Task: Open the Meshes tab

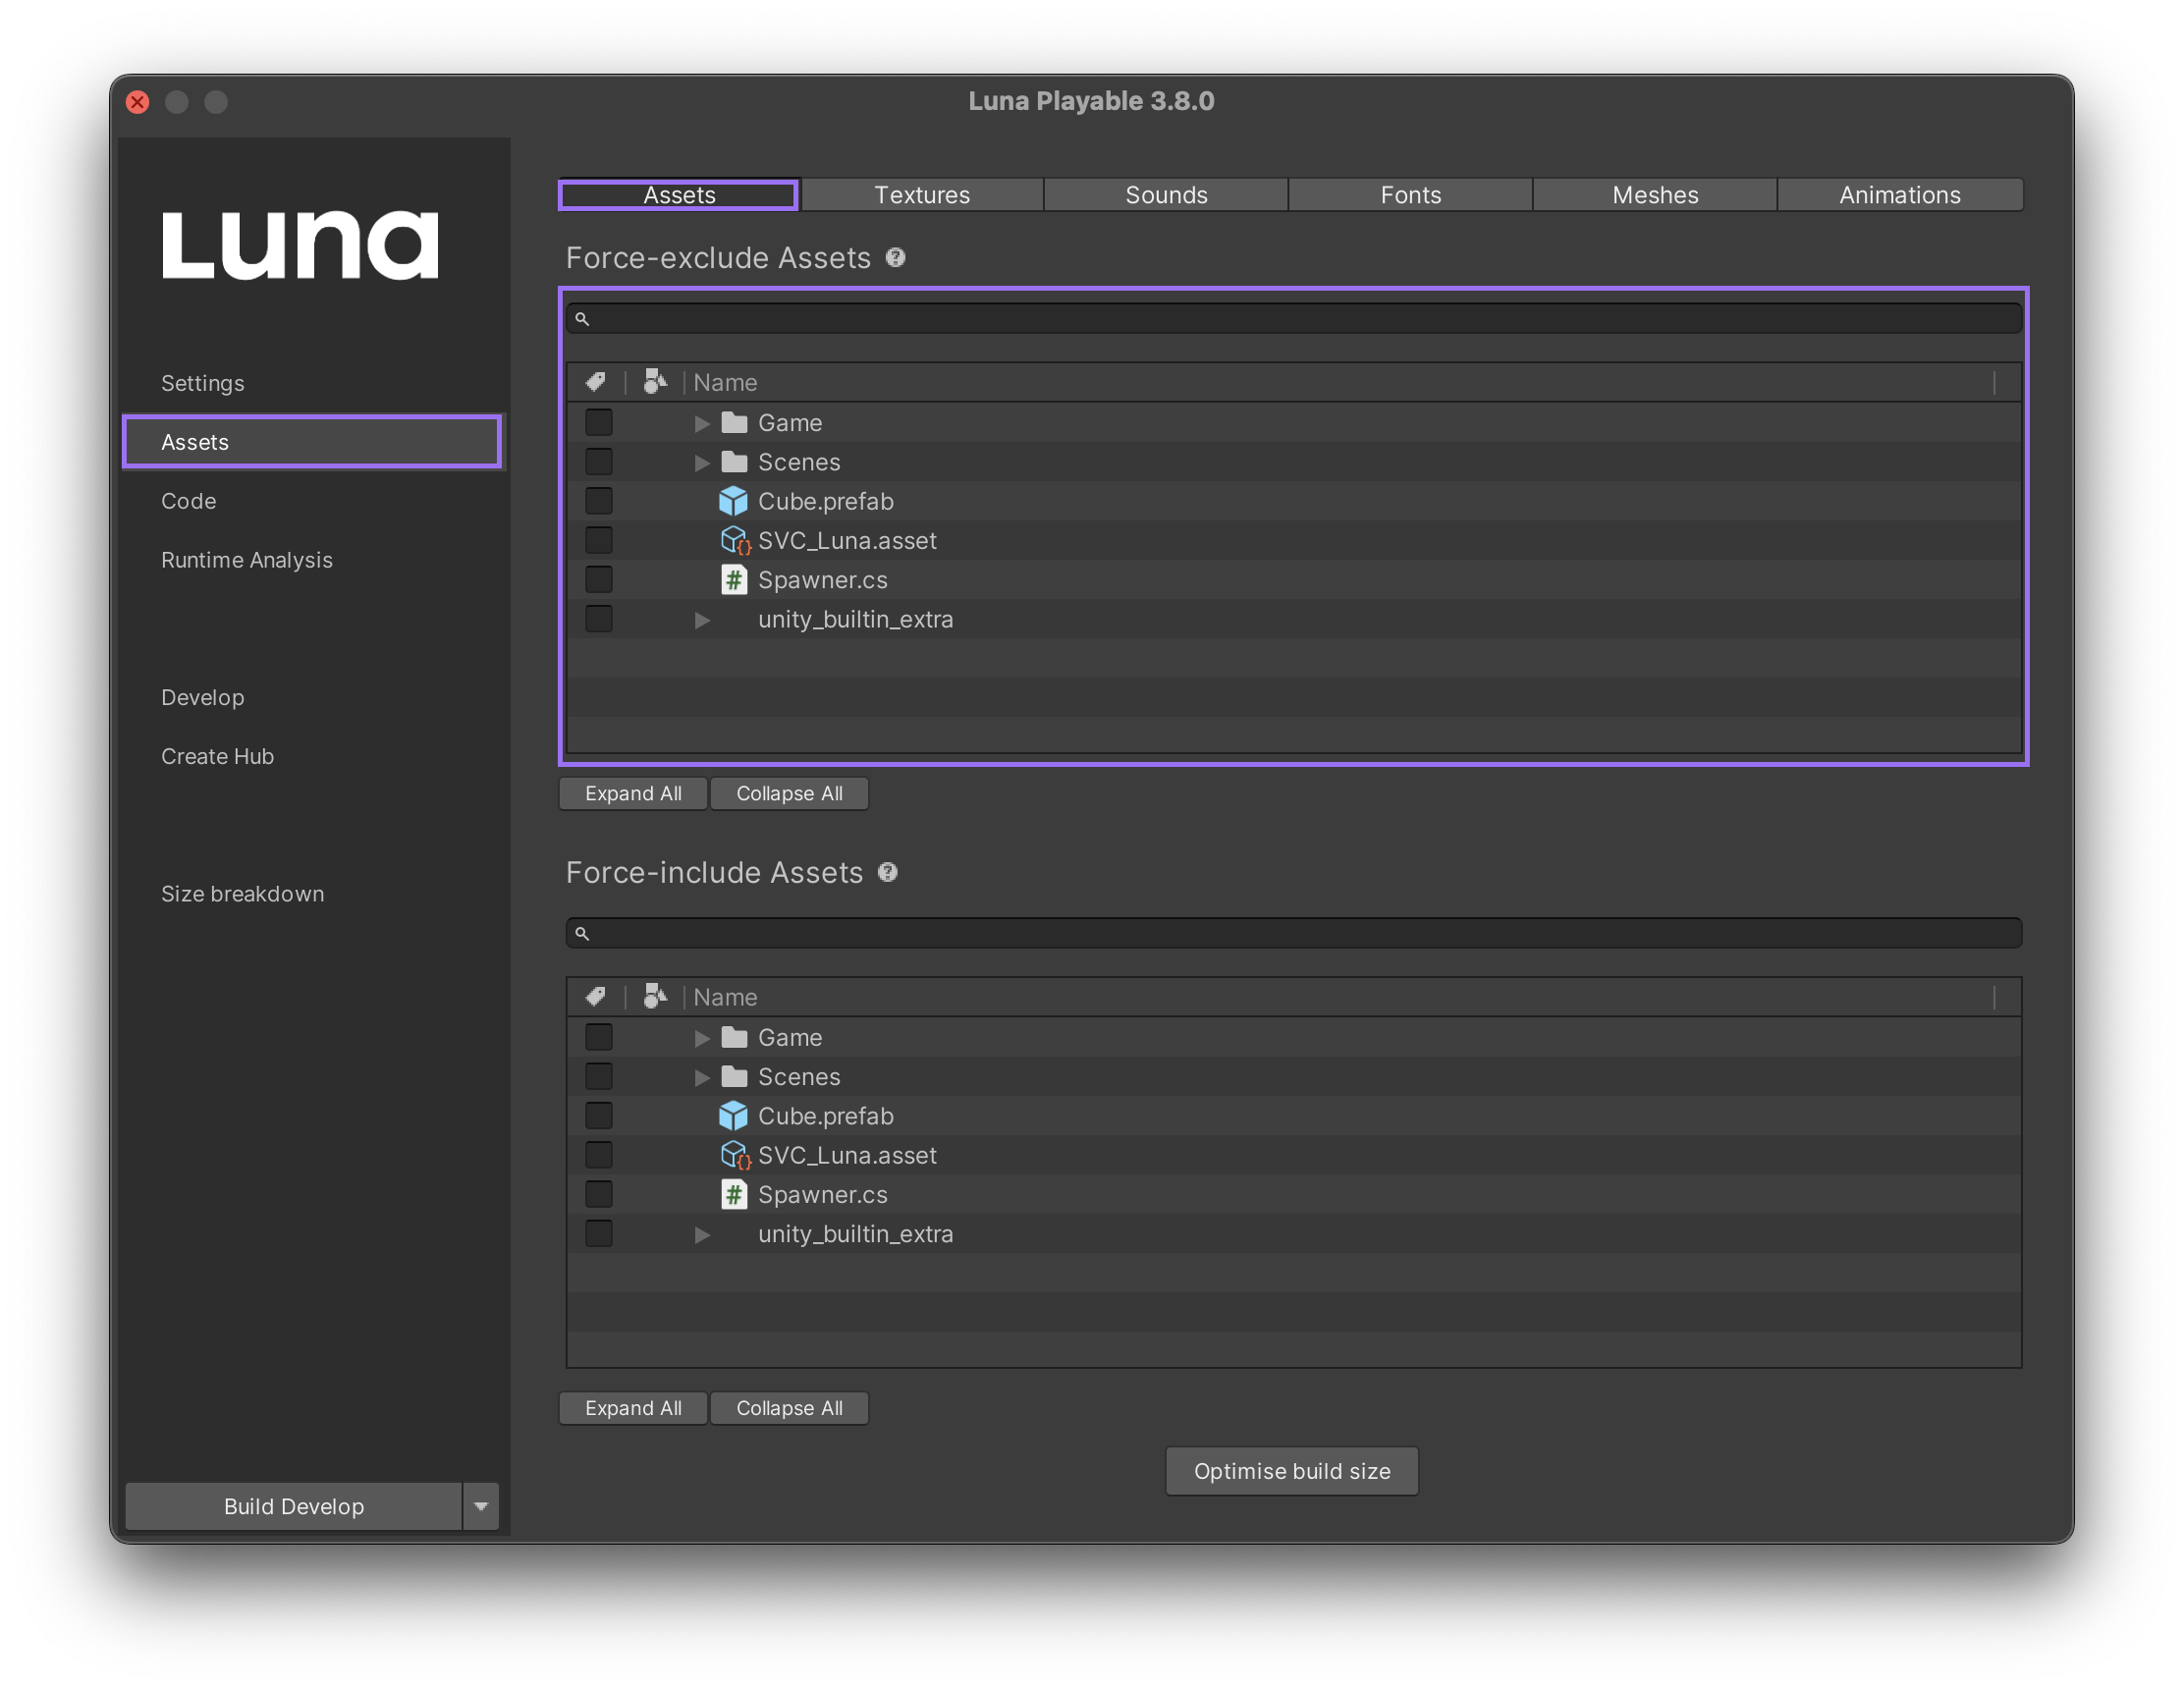Action: click(x=1655, y=195)
